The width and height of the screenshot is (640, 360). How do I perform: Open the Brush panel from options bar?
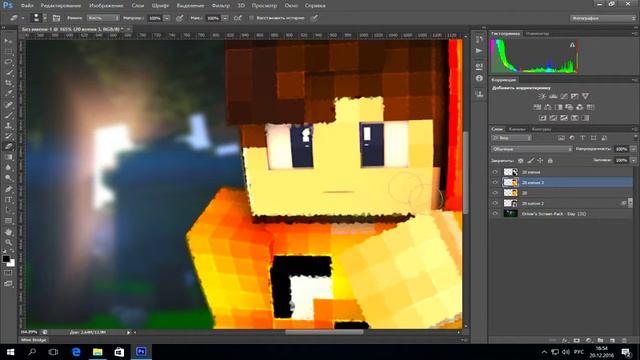tap(56, 18)
